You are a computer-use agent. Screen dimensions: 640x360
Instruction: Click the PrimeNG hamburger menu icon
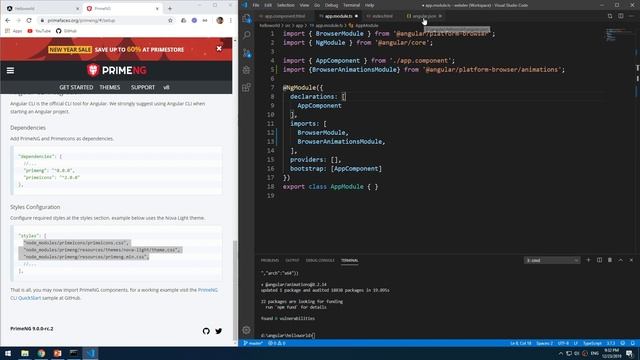point(10,71)
